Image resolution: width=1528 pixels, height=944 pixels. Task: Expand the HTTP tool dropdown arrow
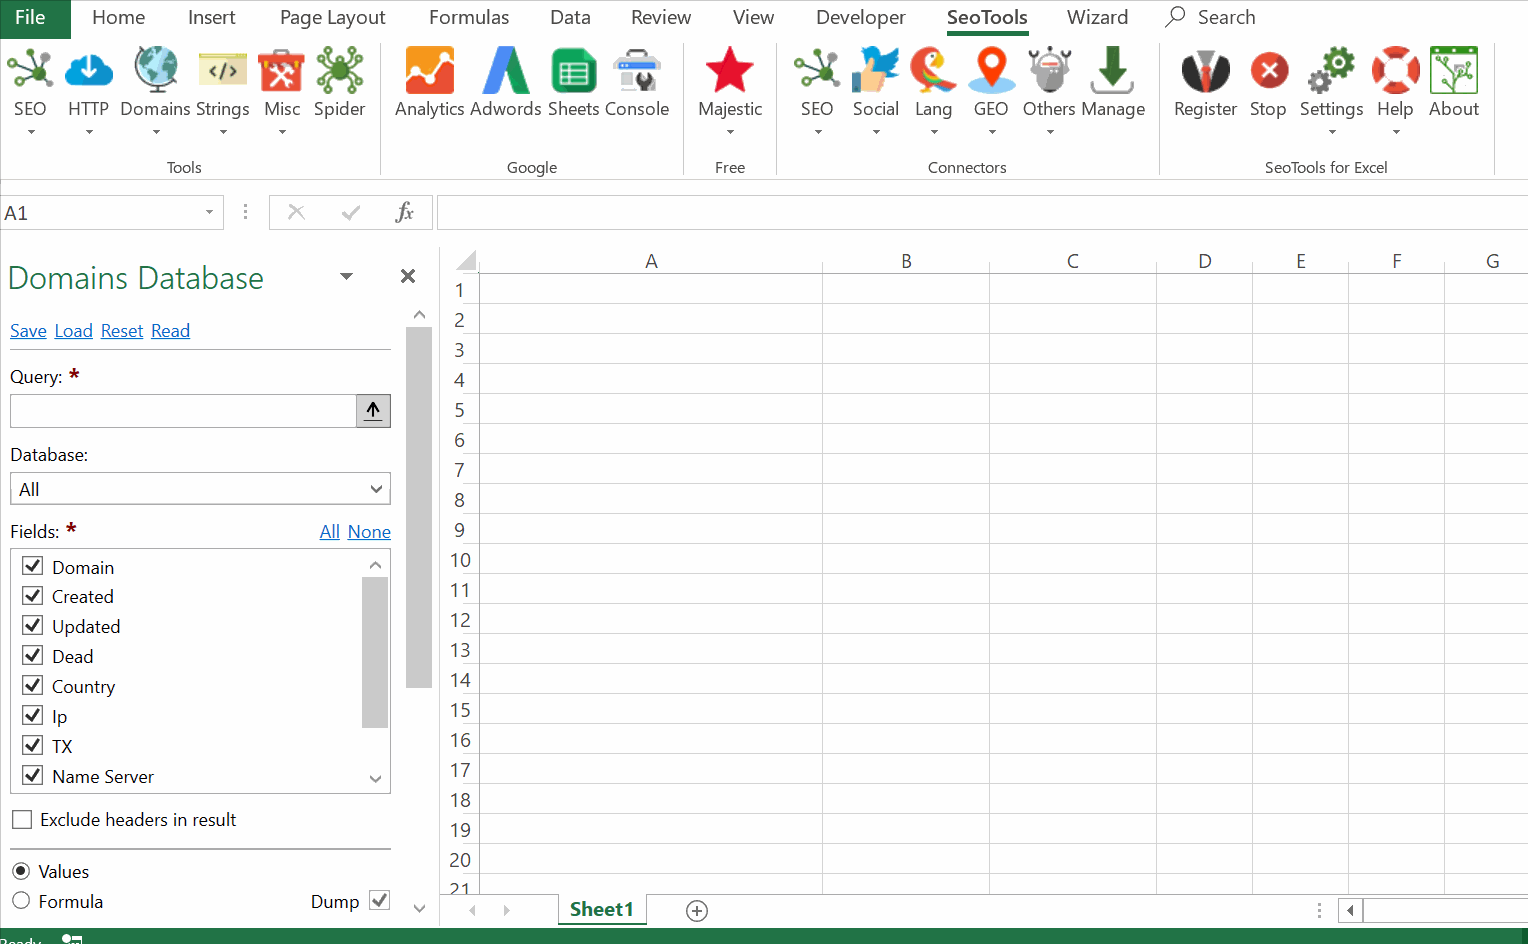[x=89, y=132]
